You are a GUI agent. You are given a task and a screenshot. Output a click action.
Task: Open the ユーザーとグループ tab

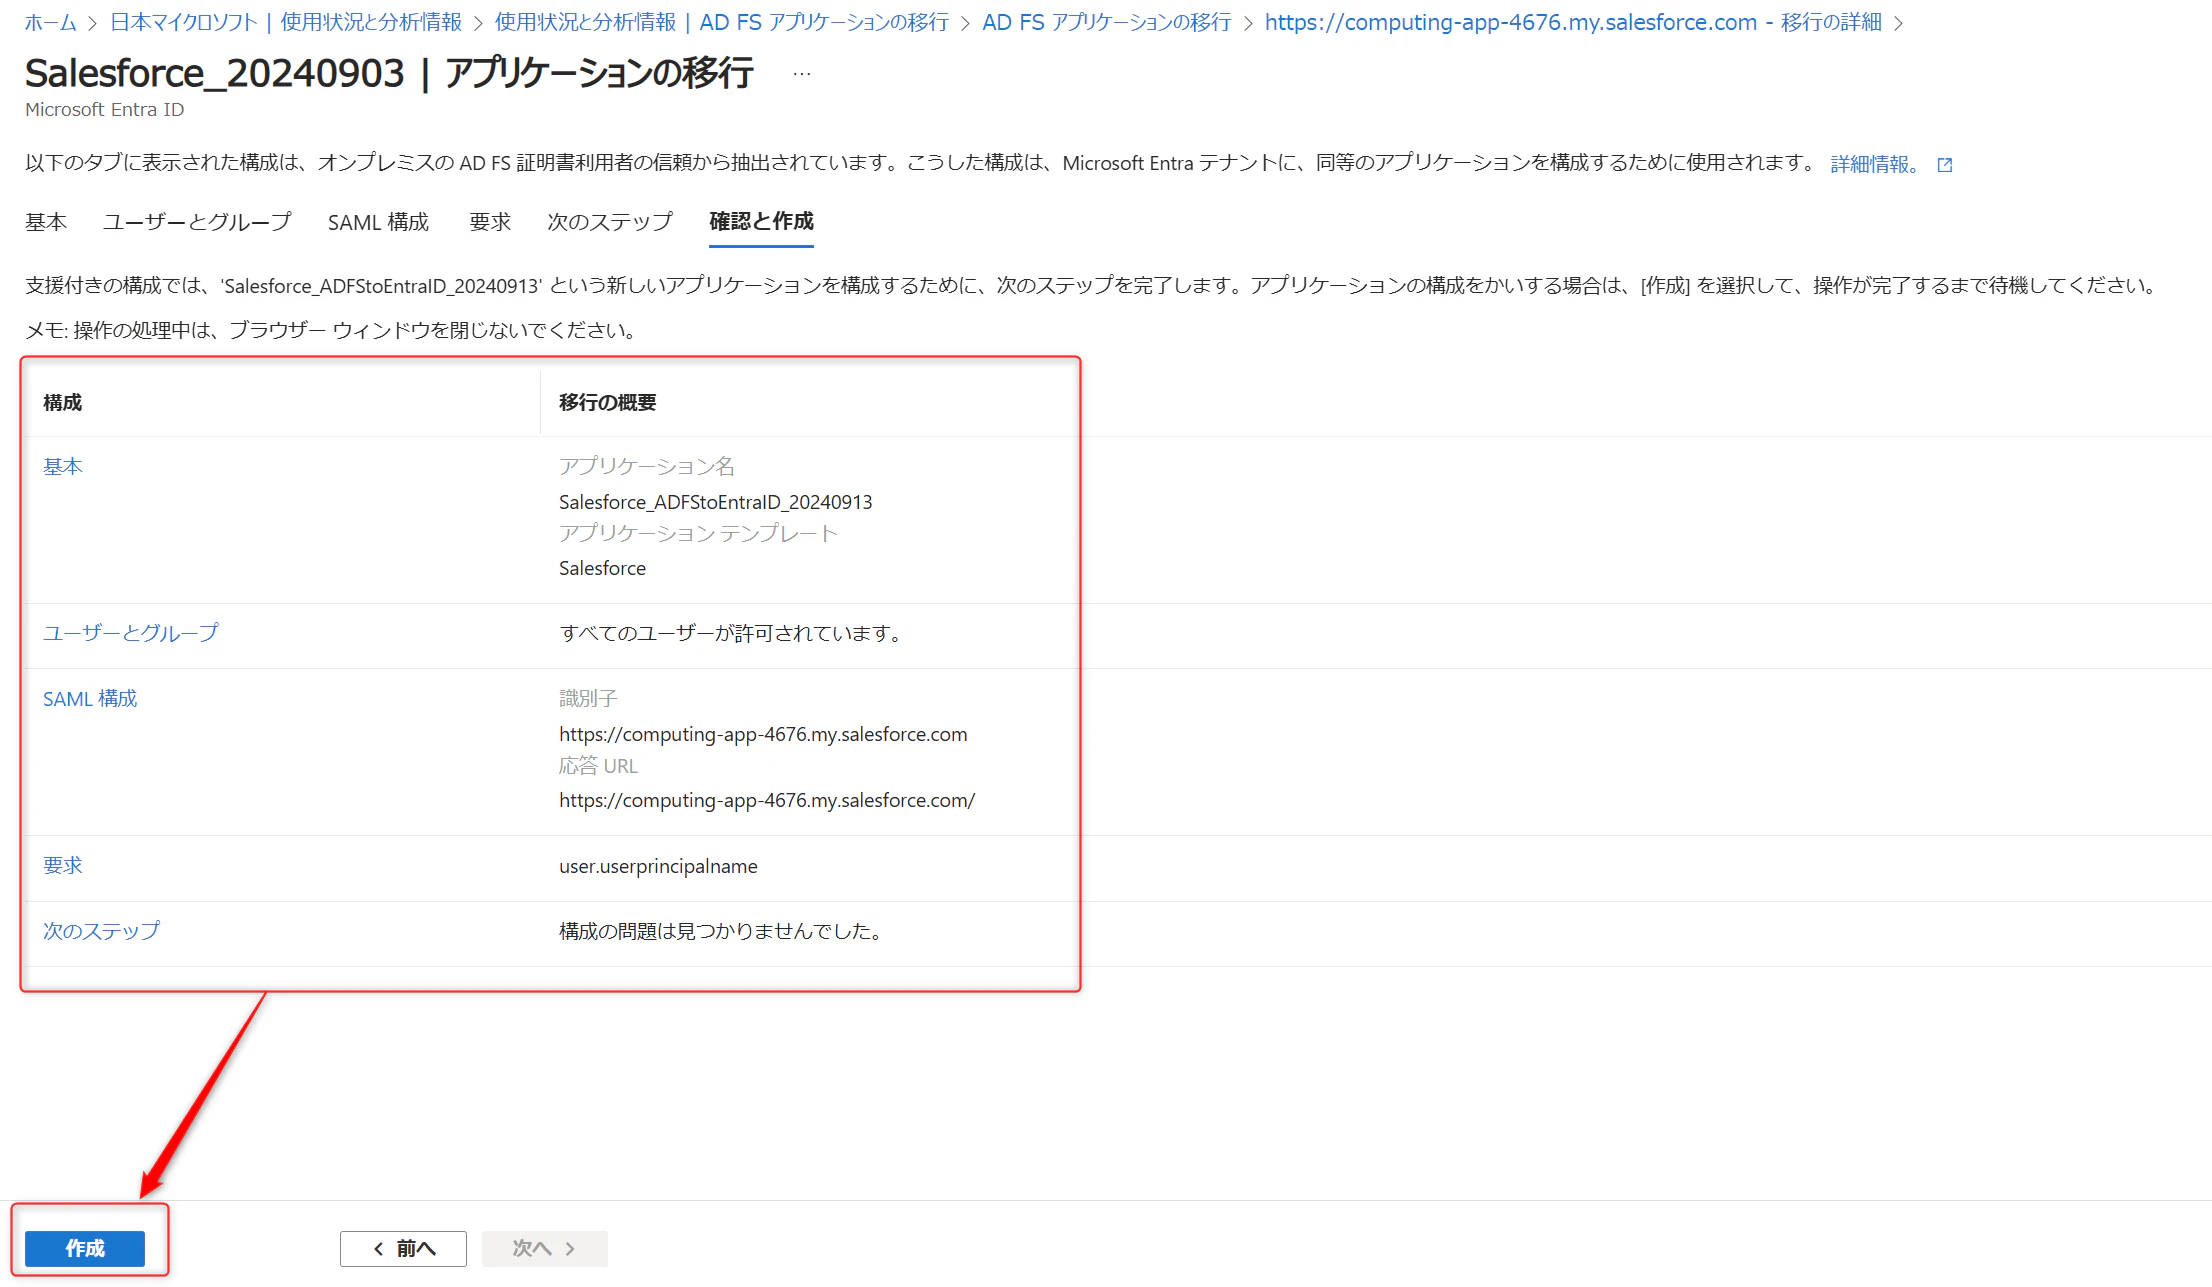(x=197, y=222)
